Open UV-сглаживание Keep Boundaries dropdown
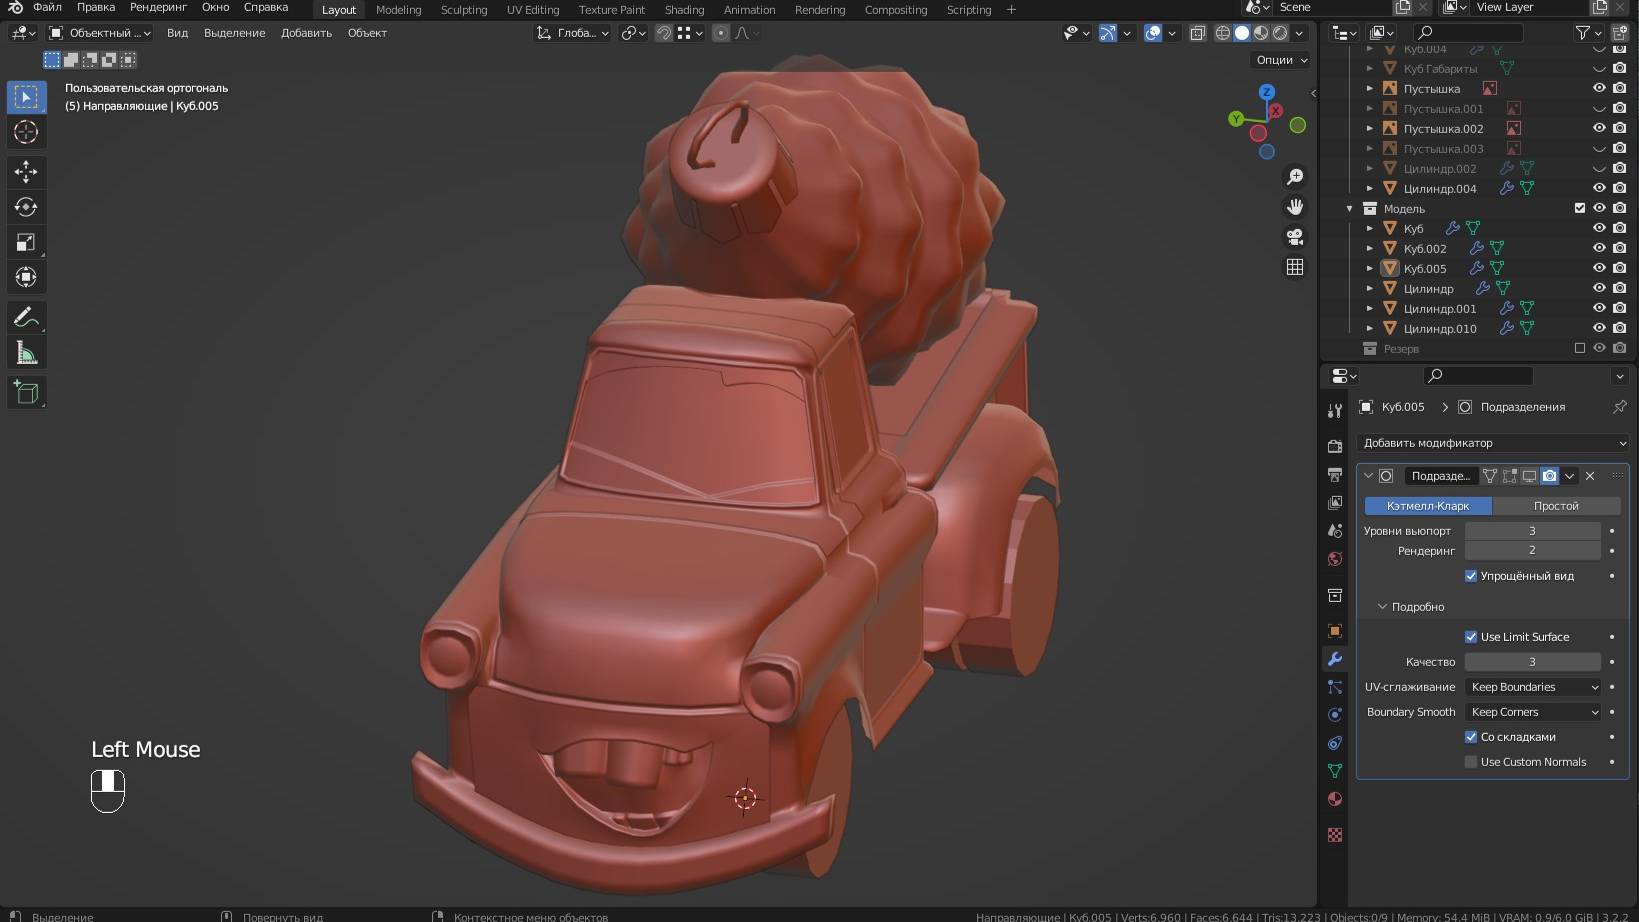Viewport: 1639px width, 922px height. click(x=1534, y=687)
